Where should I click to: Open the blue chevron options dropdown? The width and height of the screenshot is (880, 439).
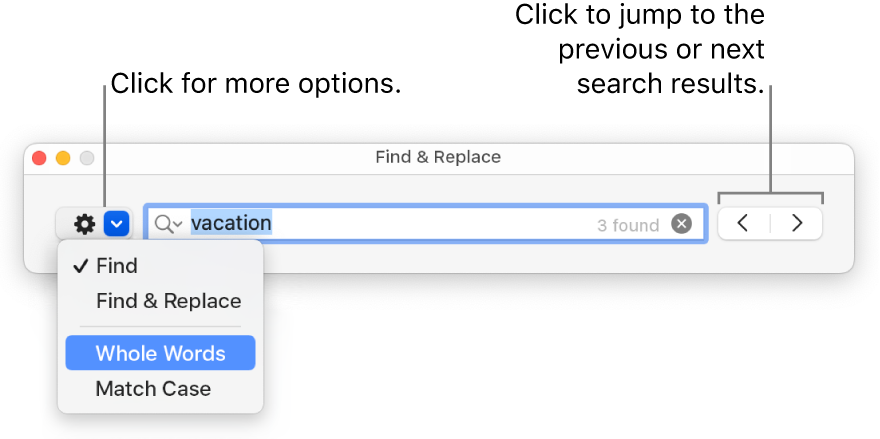tap(117, 224)
